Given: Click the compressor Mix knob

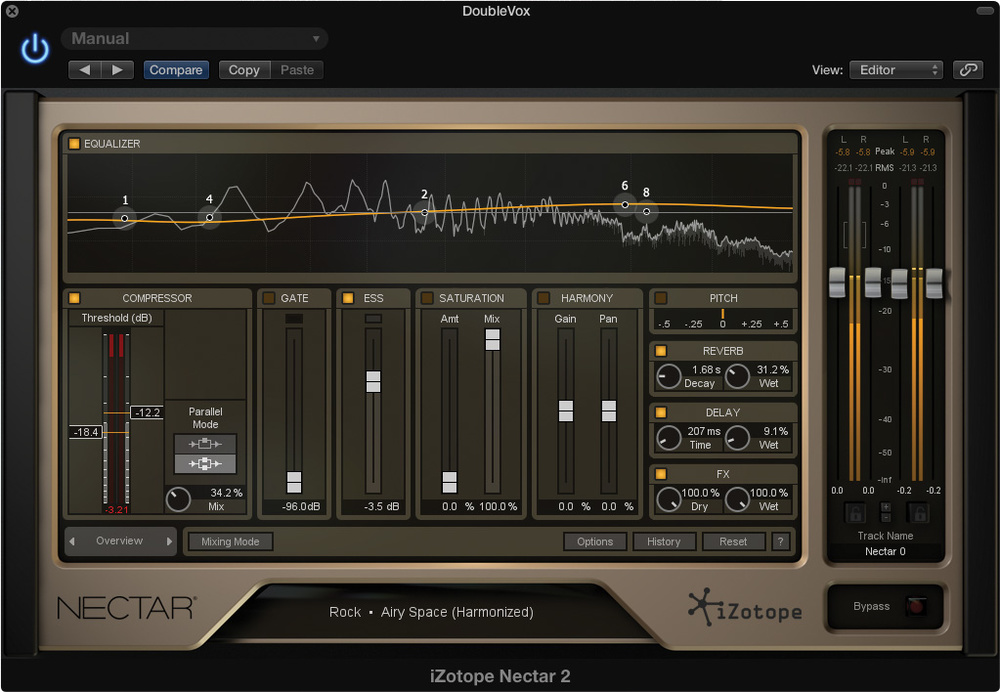Looking at the screenshot, I should 178,499.
